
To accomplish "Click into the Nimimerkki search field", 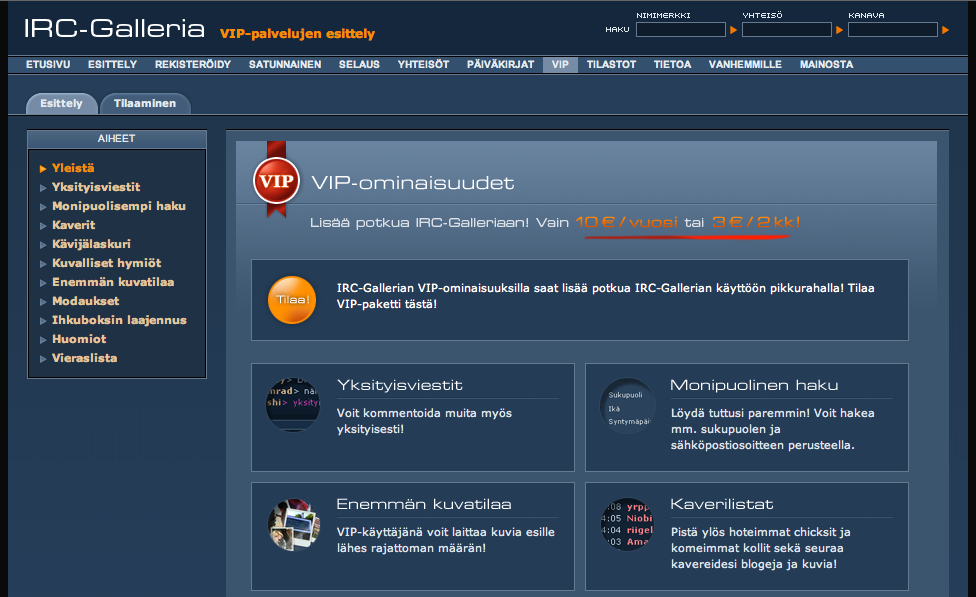I will [x=680, y=30].
